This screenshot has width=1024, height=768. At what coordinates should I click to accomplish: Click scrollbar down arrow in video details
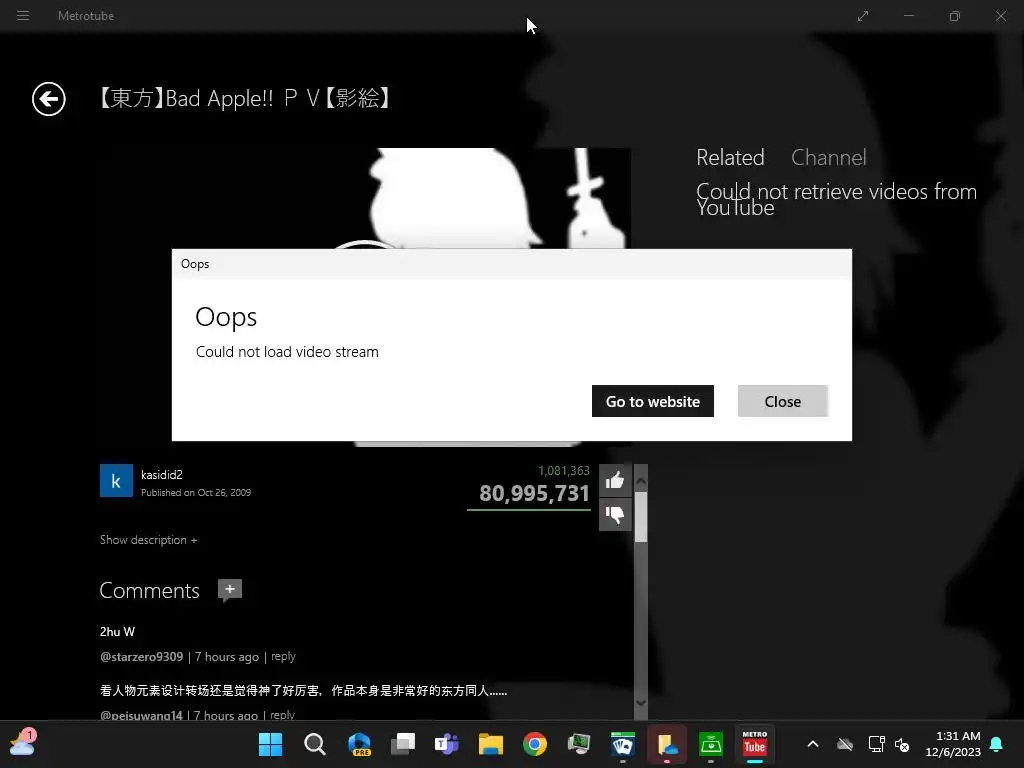[641, 703]
